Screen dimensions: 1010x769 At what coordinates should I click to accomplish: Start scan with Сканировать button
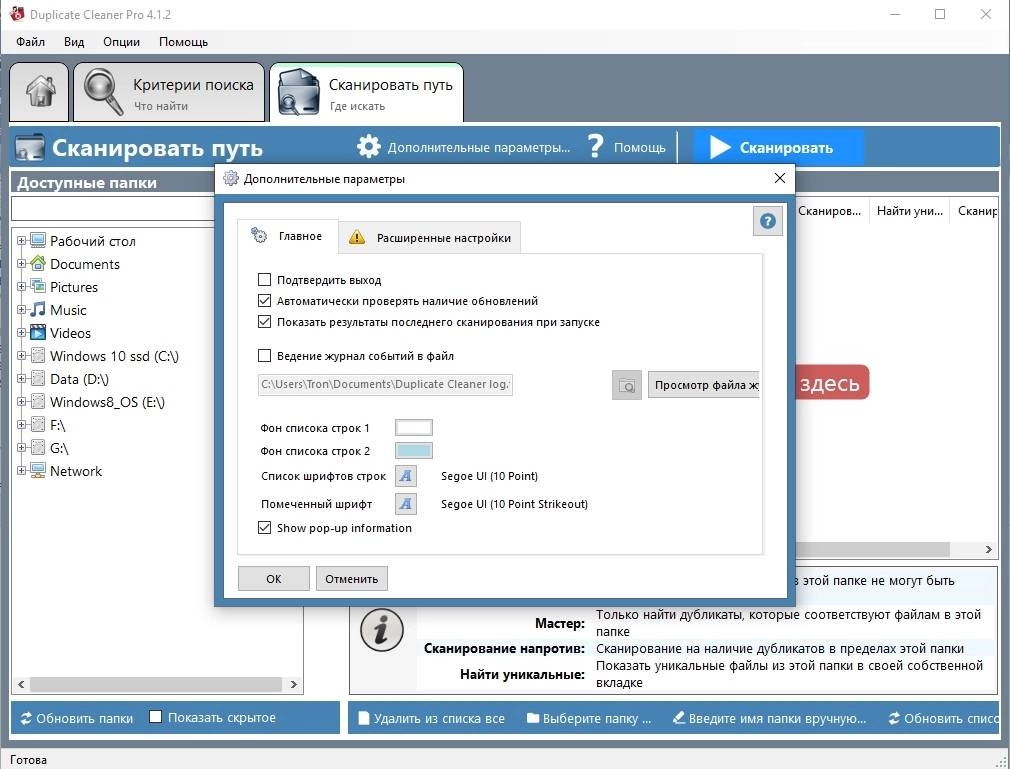777,147
